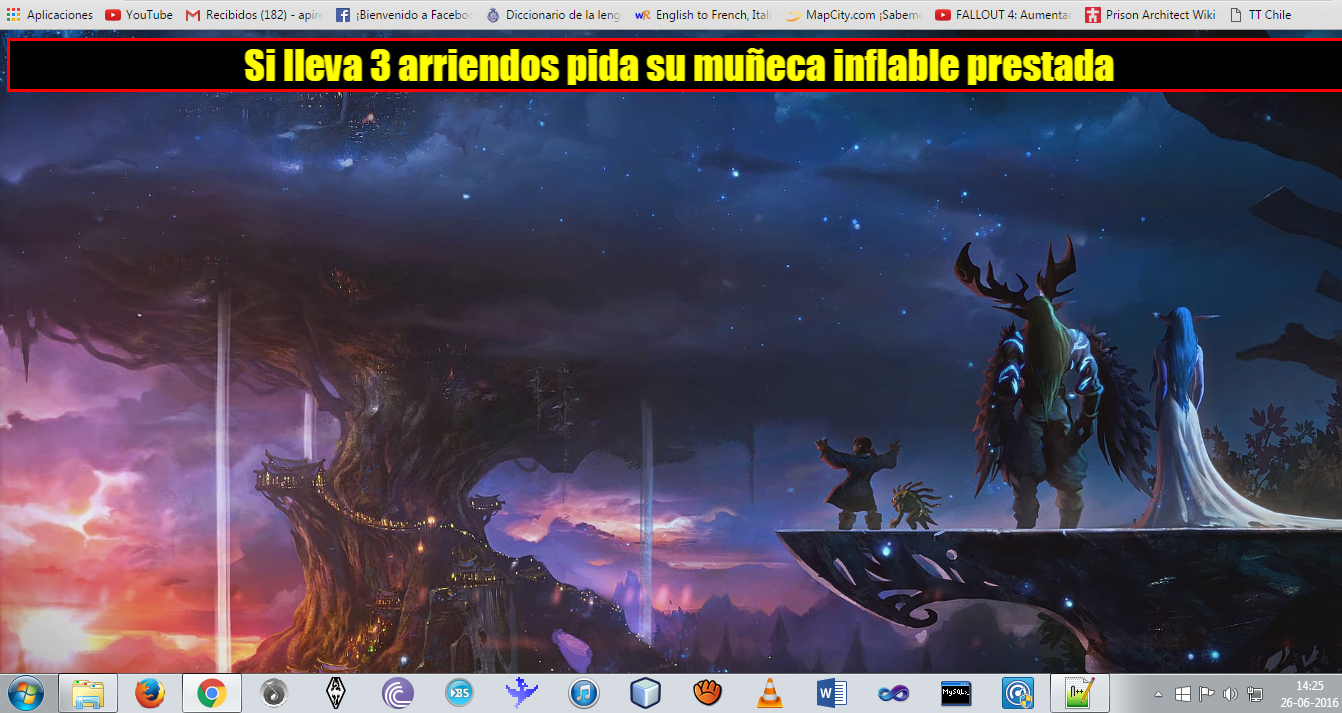This screenshot has width=1342, height=713.
Task: Open the Action Center flag icon
Action: (x=1206, y=693)
